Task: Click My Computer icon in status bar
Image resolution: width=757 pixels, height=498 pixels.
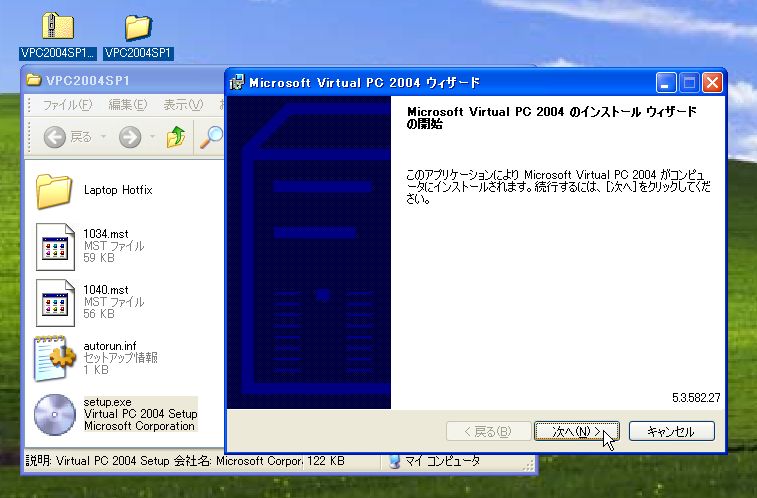Action: pyautogui.click(x=394, y=461)
